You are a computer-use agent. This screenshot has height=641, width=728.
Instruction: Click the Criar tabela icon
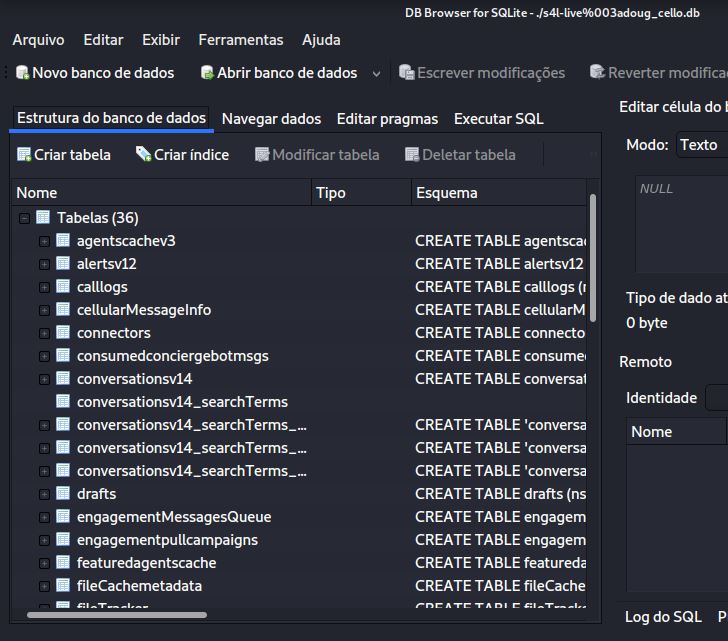coord(24,155)
